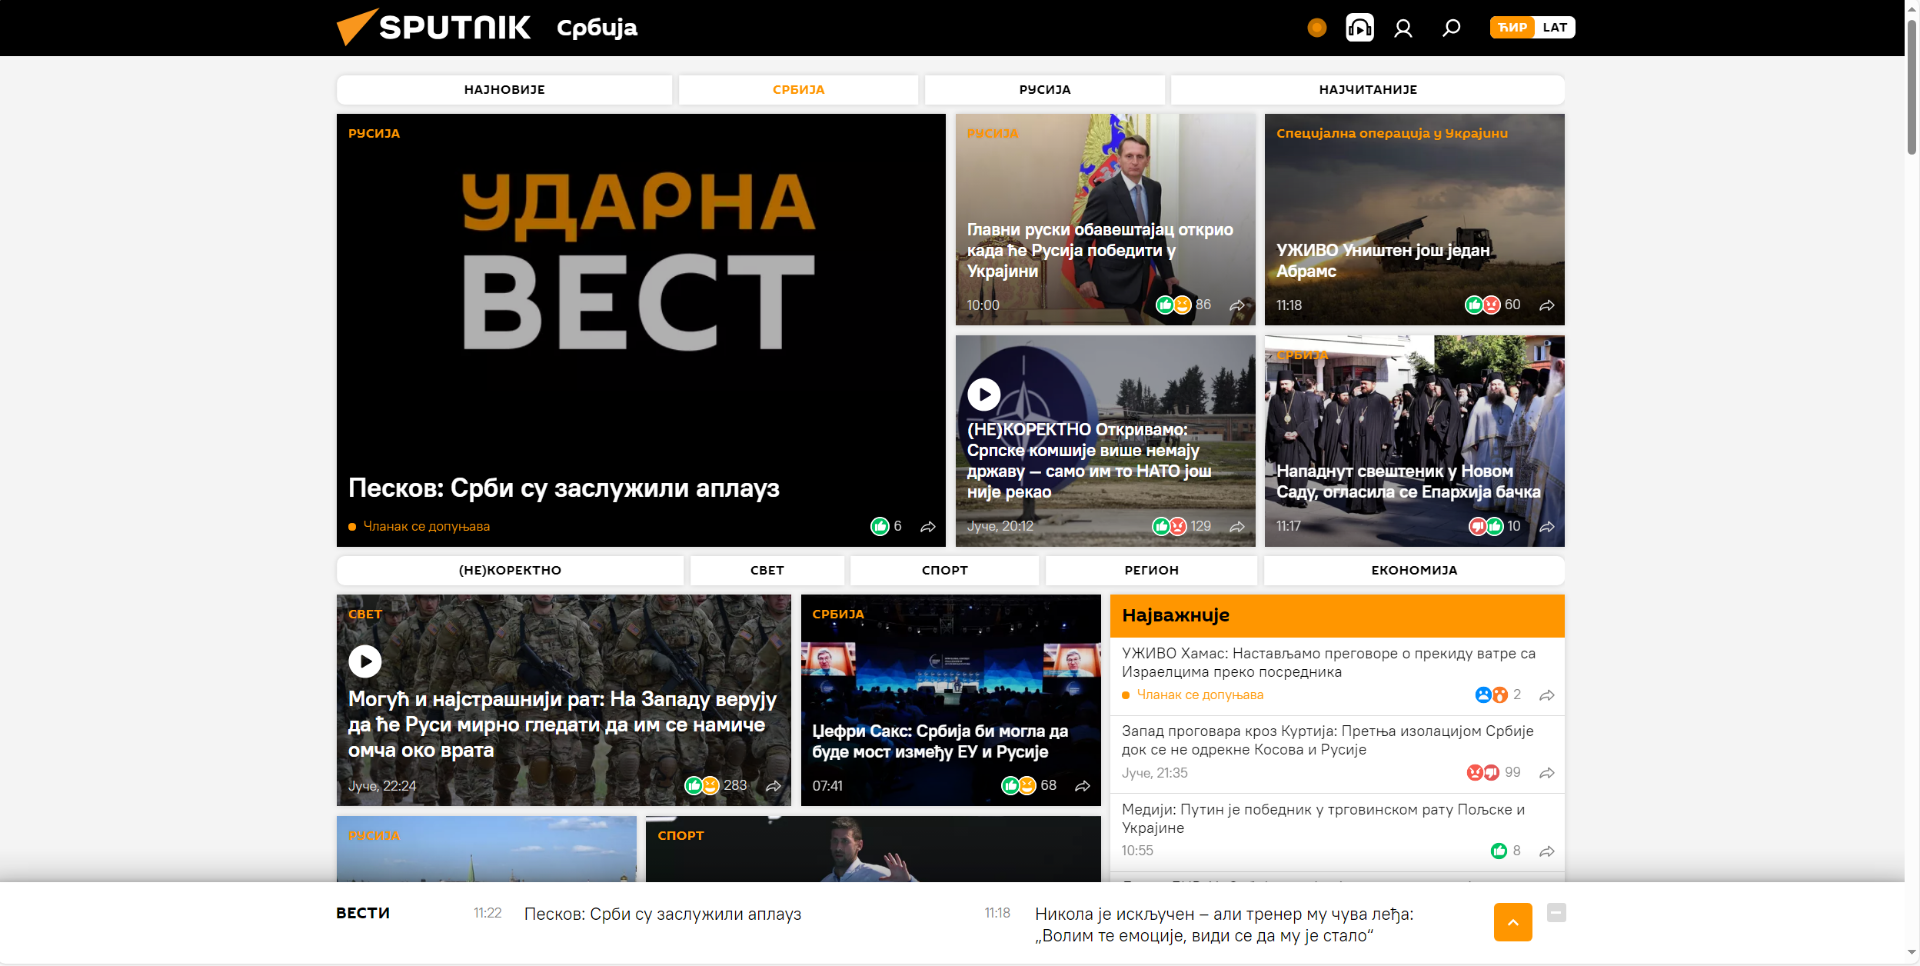Screen dimensions: 1920x966
Task: Open the РЕГИОН section
Action: (x=1151, y=570)
